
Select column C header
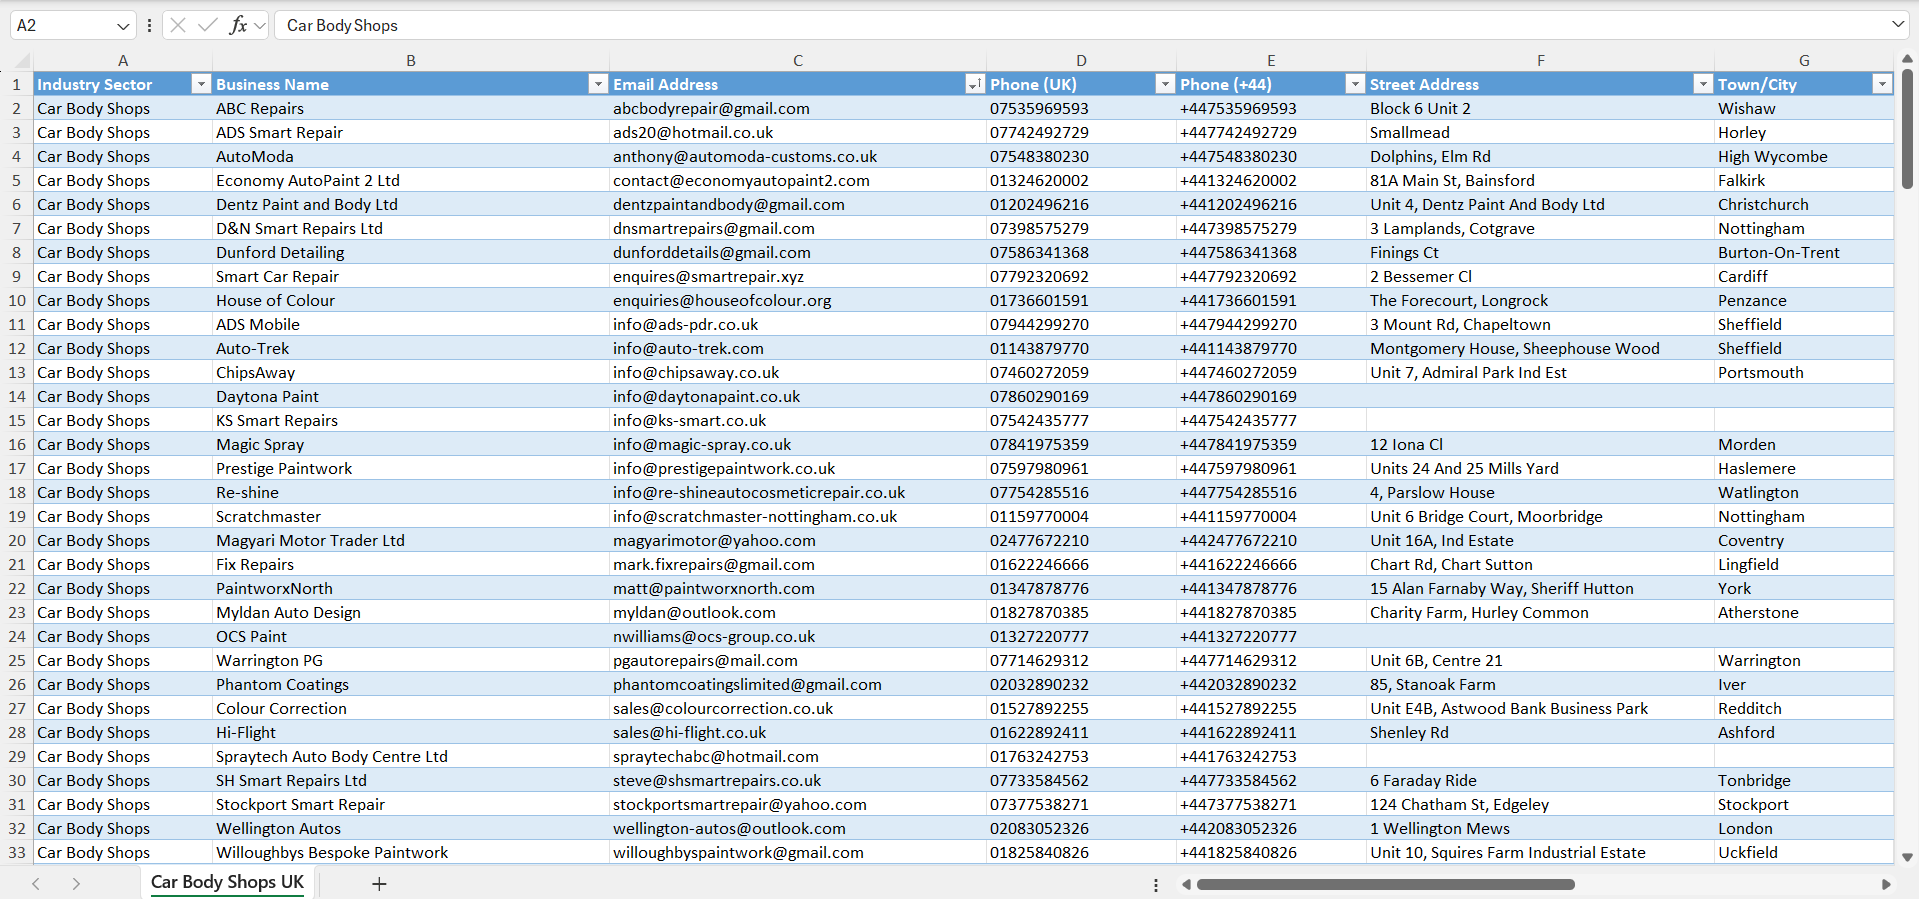pyautogui.click(x=798, y=60)
